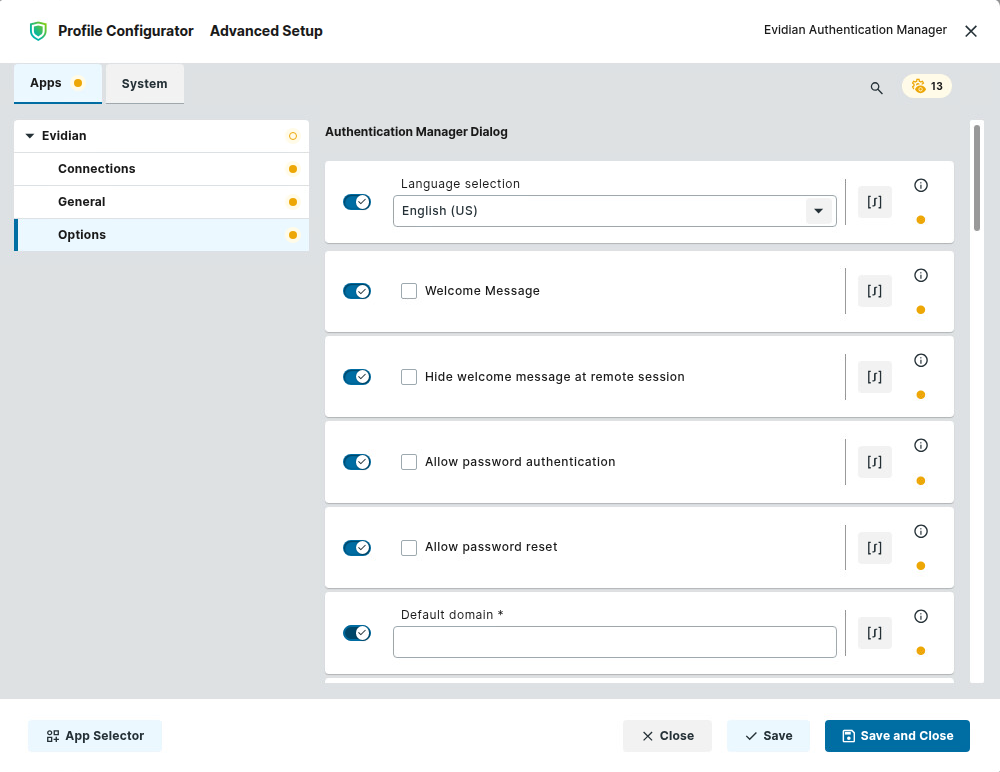This screenshot has width=1000, height=772.
Task: Click orange change dot in Hide welcome message card
Action: [920, 394]
